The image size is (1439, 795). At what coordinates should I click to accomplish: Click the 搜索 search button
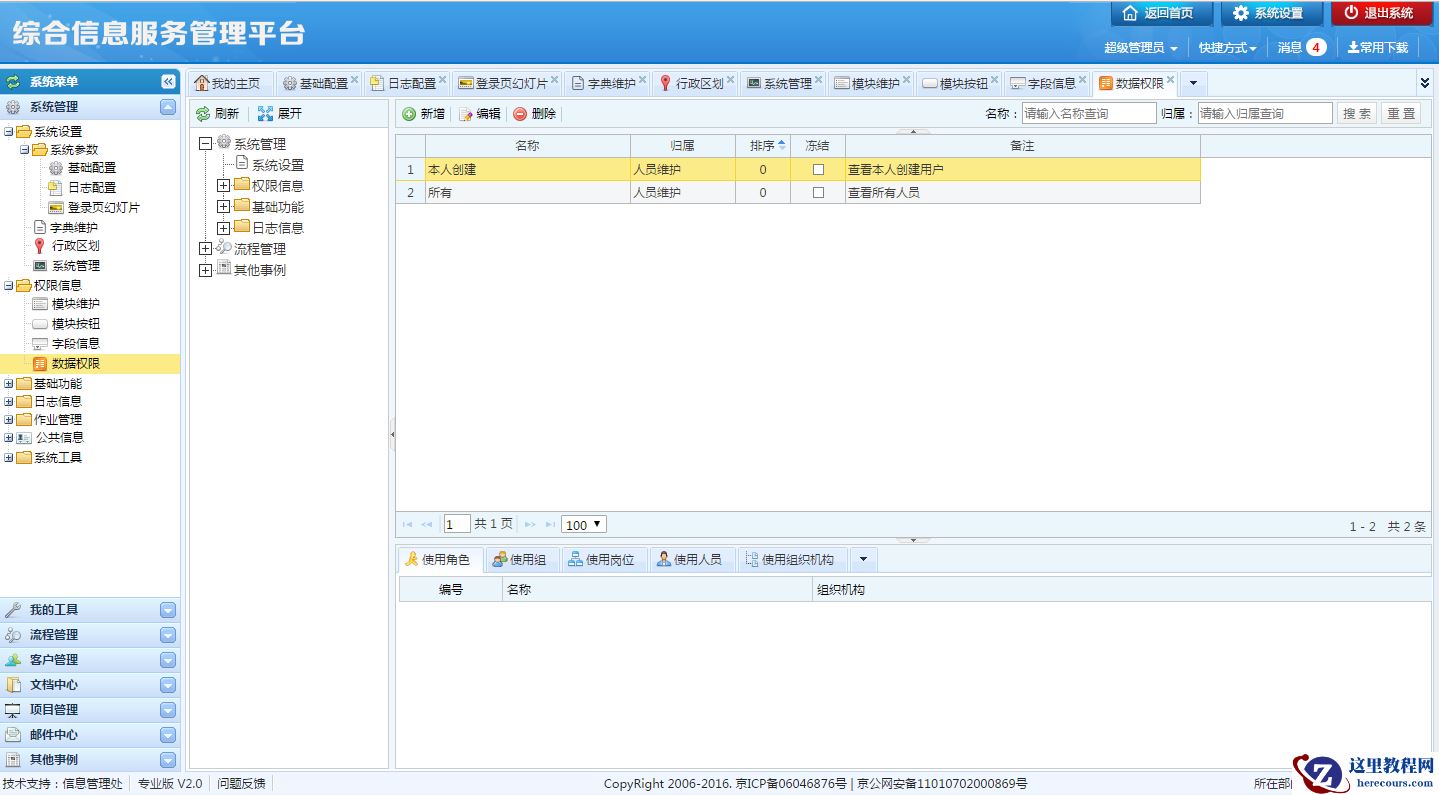tap(1356, 114)
